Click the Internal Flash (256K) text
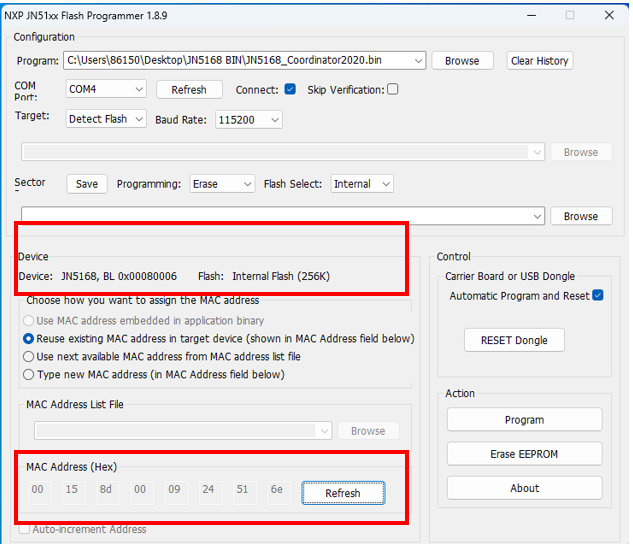 [x=281, y=276]
